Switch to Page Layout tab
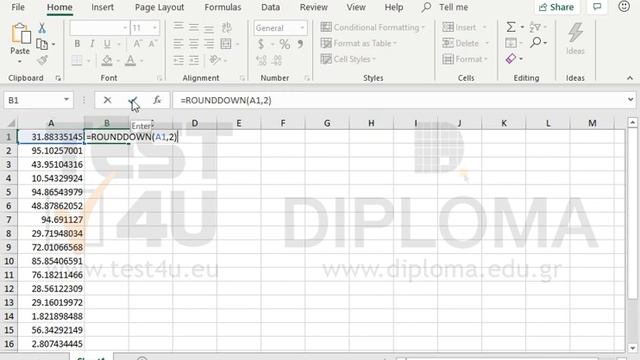 pyautogui.click(x=159, y=7)
